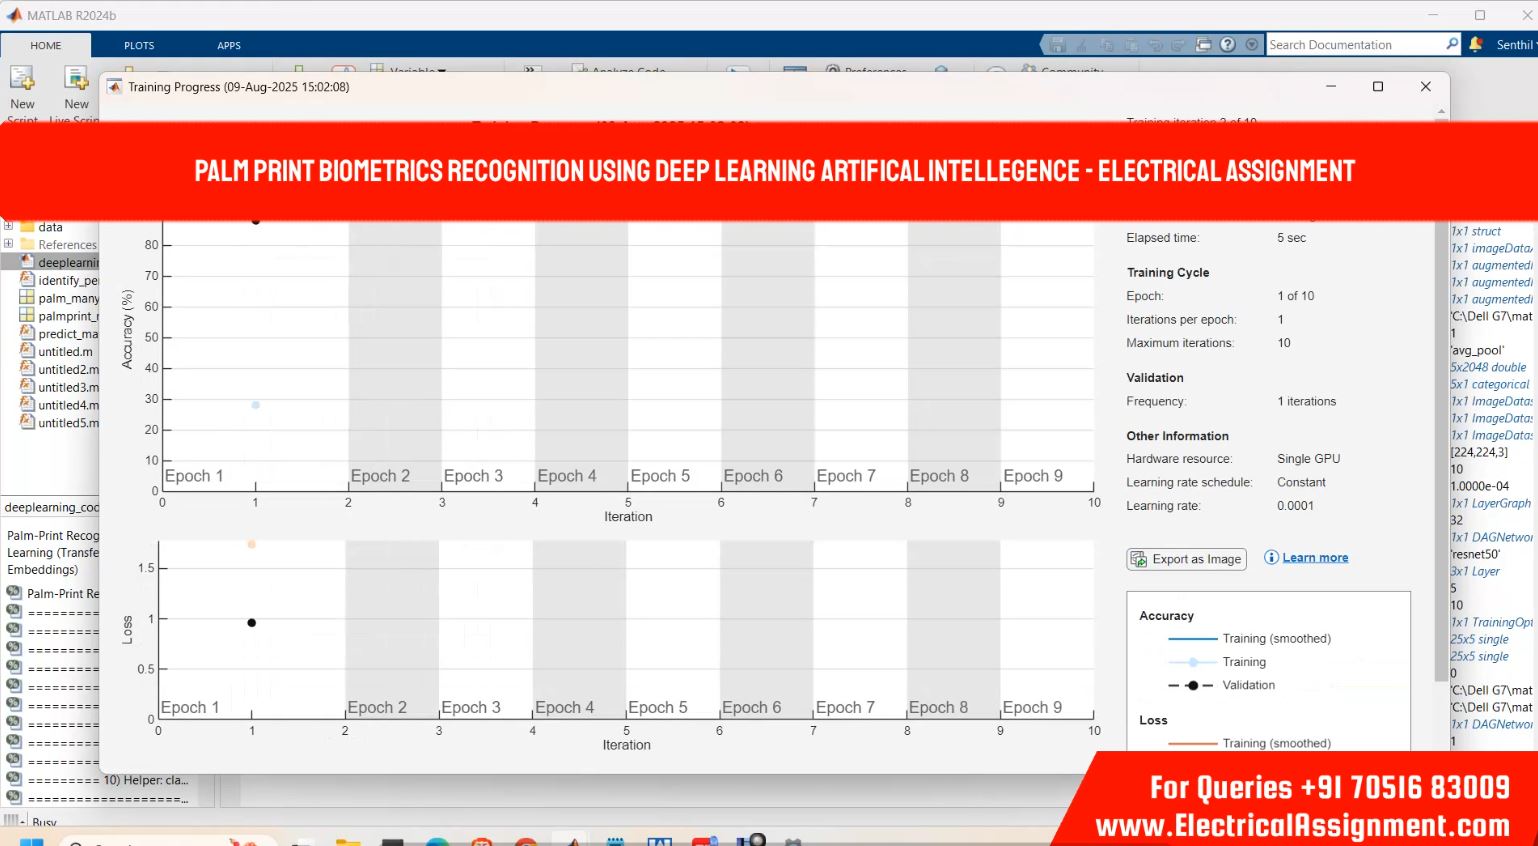Select the untitled3.m file icon
Image resolution: width=1538 pixels, height=846 pixels.
[x=28, y=387]
